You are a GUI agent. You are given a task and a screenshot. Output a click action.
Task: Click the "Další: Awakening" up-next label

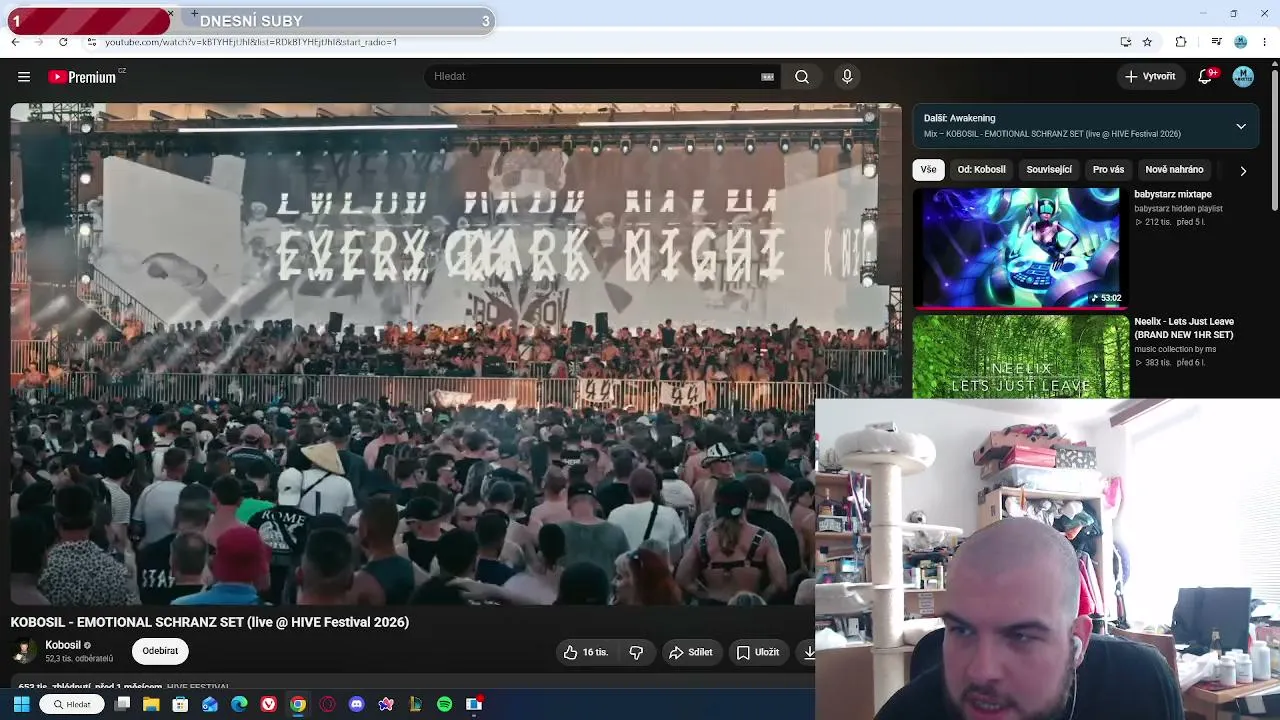click(x=959, y=118)
